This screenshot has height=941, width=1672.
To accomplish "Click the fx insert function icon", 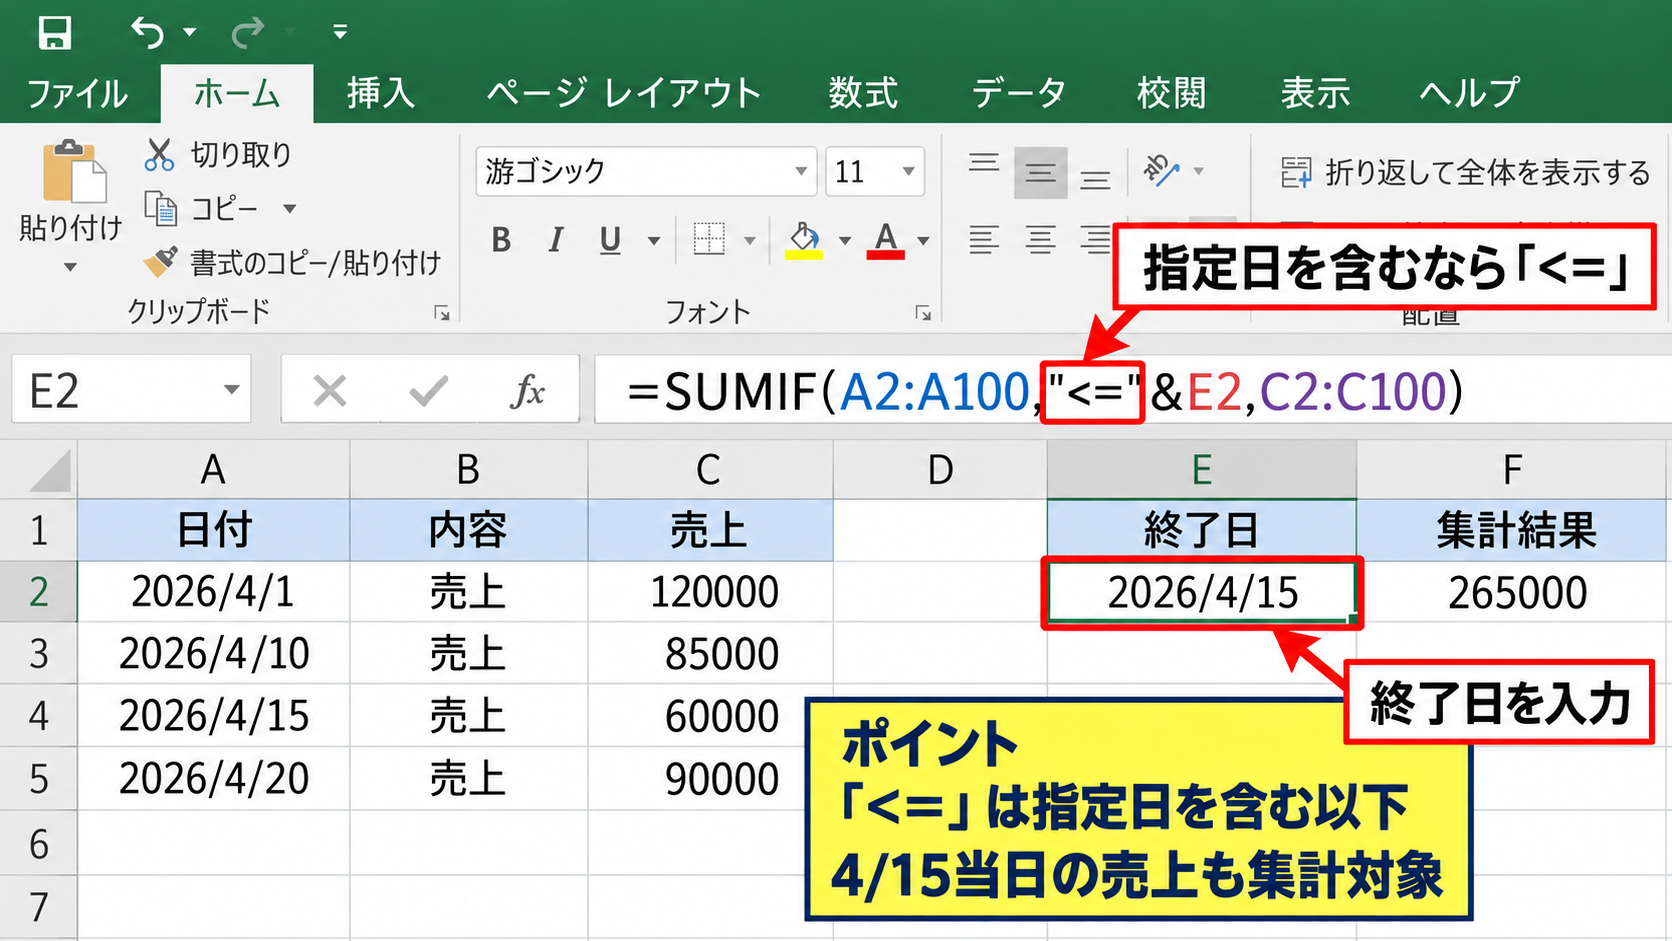I will coord(527,390).
